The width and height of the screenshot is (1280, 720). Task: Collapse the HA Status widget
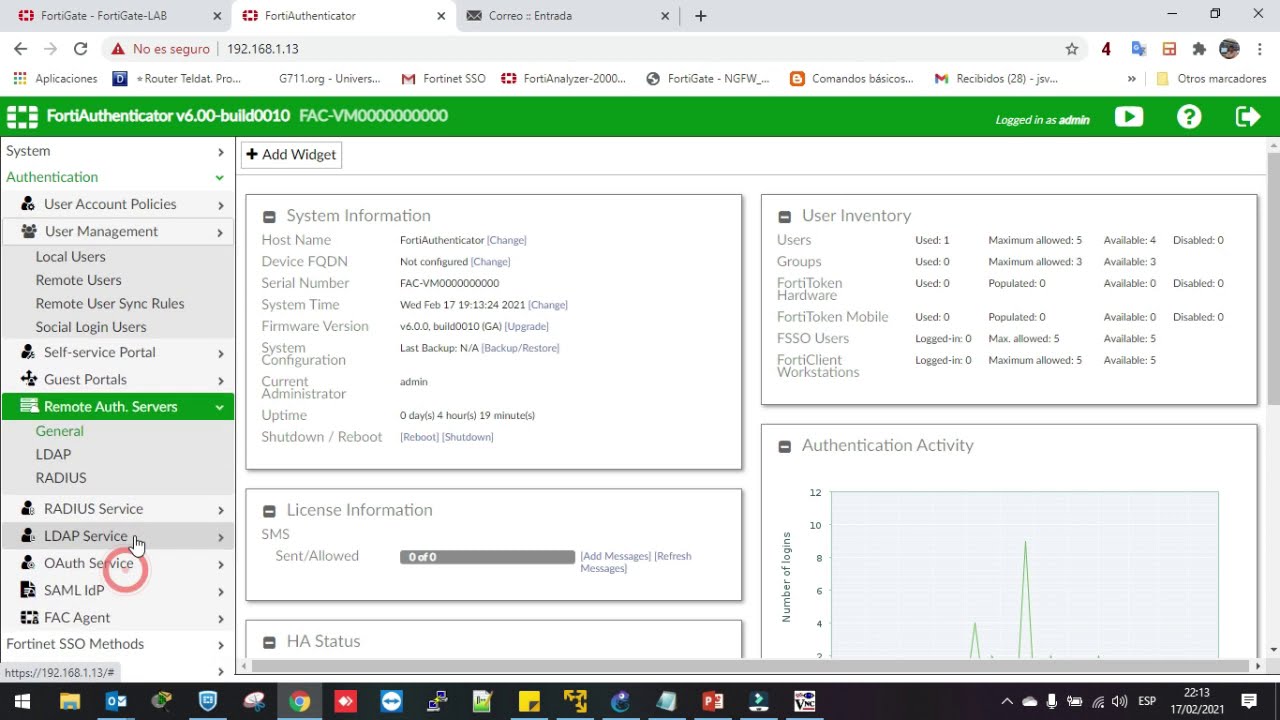(x=269, y=643)
